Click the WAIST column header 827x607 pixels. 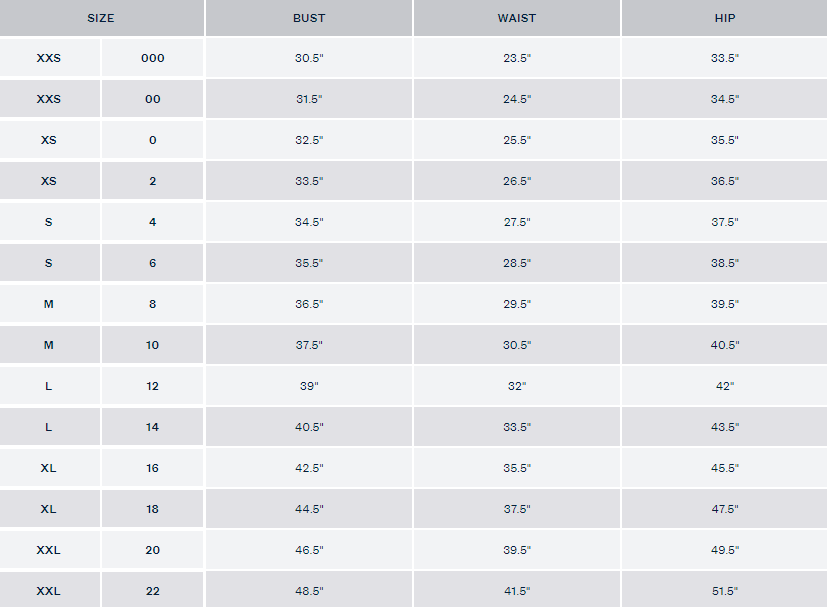pos(517,18)
